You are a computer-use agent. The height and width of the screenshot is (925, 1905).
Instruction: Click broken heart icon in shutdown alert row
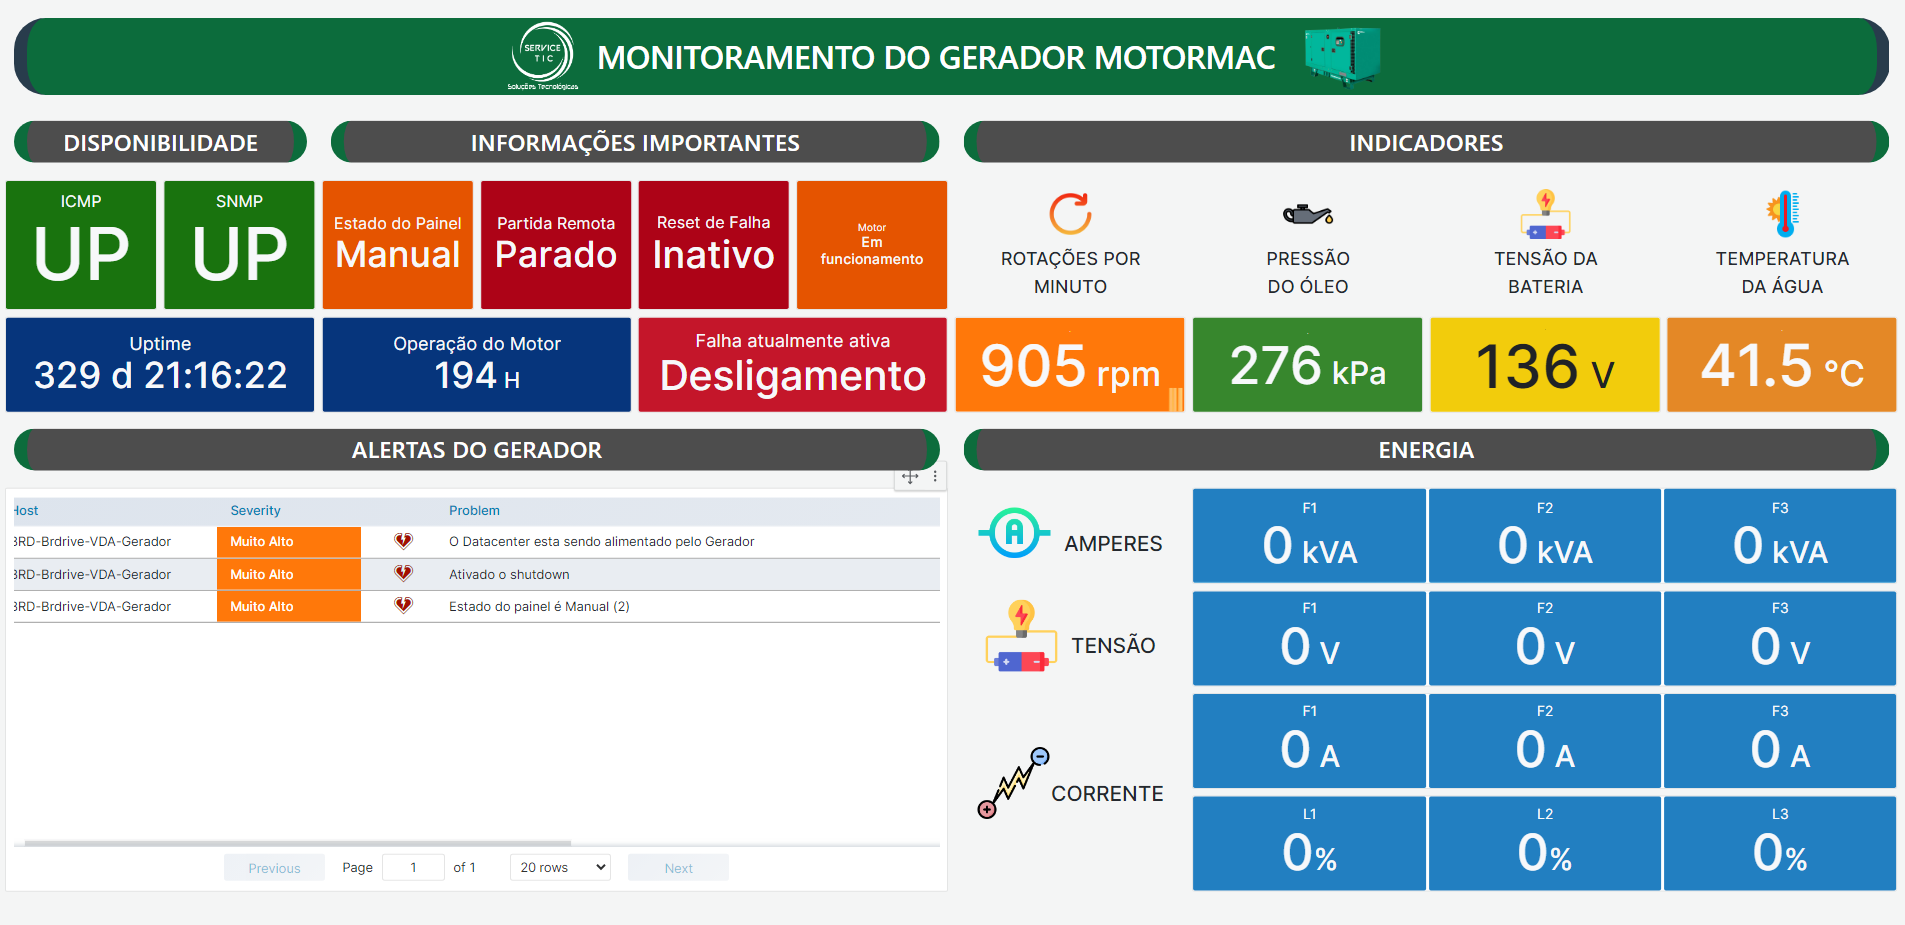click(x=403, y=573)
